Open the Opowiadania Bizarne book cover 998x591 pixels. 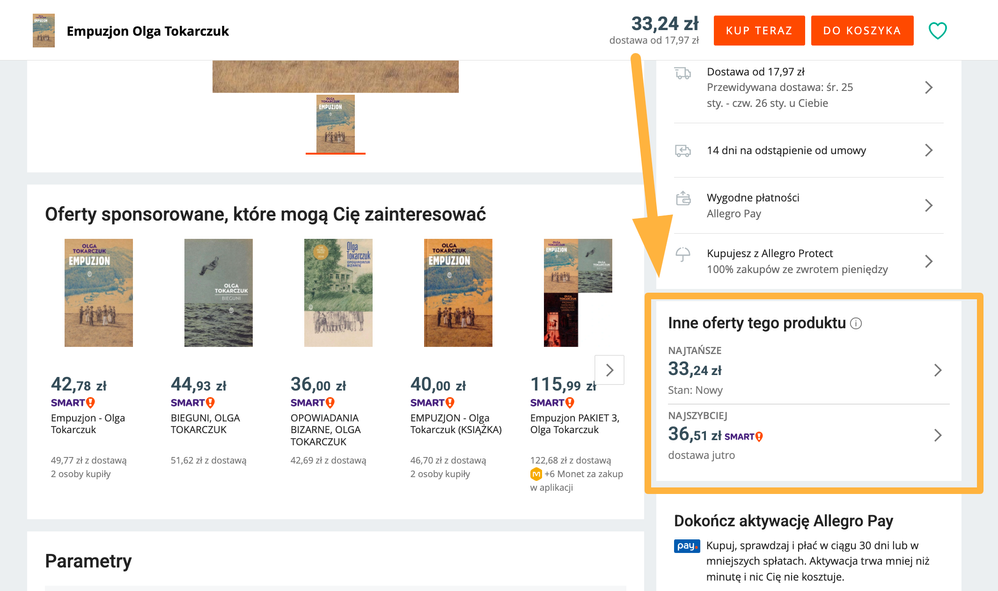click(338, 293)
